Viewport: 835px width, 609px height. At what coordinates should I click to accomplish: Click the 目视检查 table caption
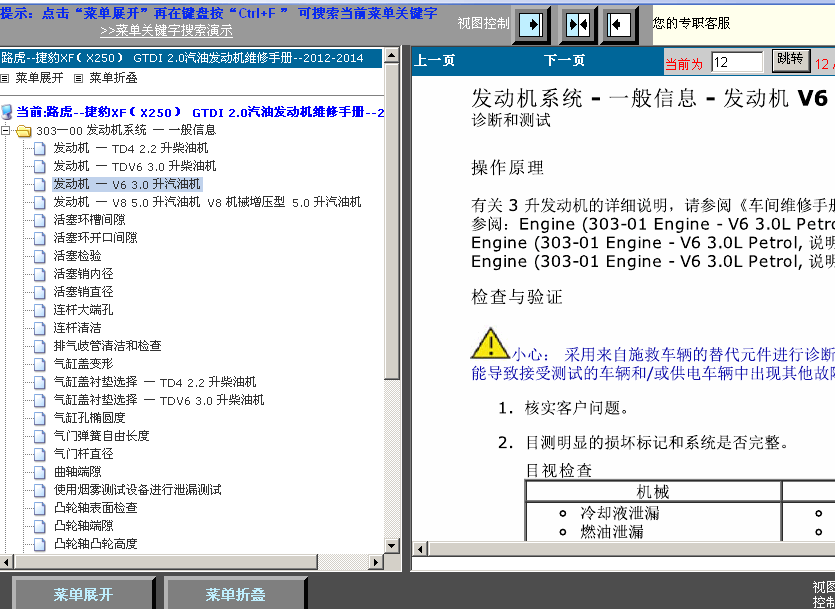point(559,471)
